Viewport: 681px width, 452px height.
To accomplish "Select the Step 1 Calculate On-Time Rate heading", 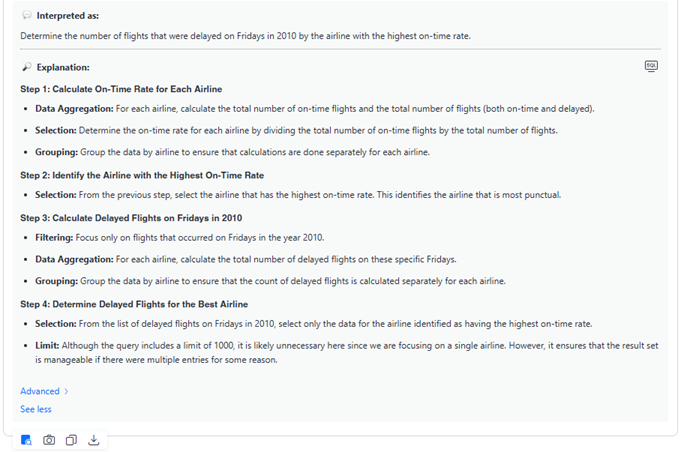I will click(x=121, y=89).
